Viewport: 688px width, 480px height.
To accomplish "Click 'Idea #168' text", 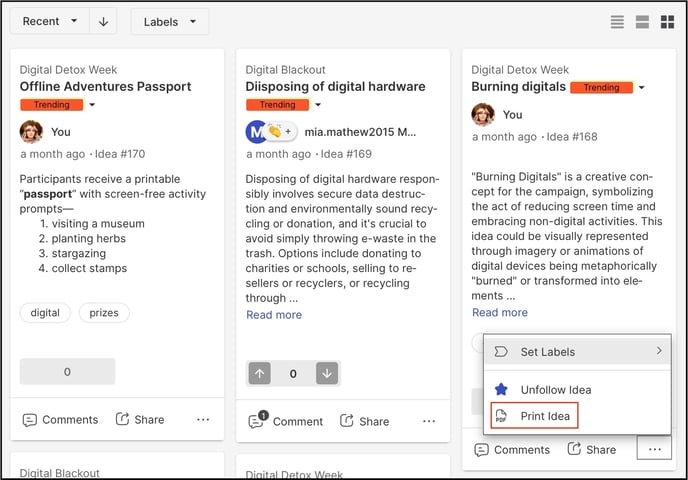I will click(x=572, y=137).
